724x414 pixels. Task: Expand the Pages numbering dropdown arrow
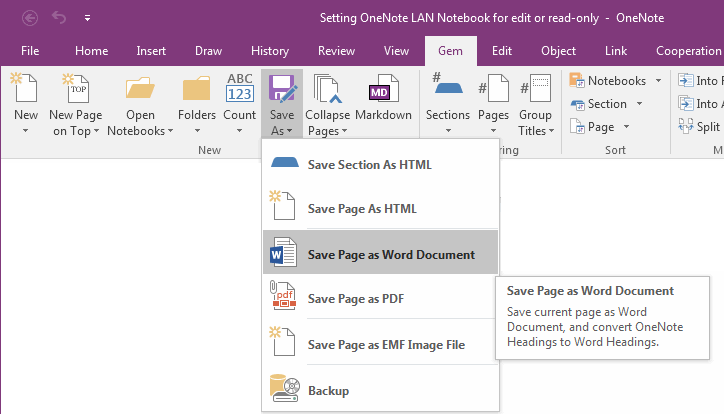(x=493, y=131)
